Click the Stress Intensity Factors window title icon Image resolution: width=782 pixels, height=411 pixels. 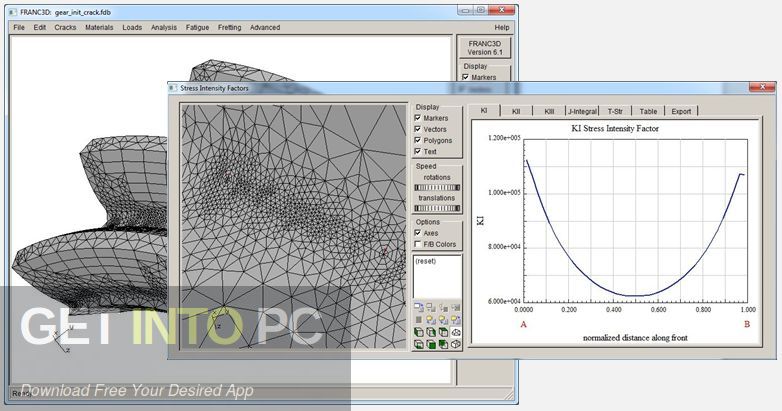coord(173,88)
